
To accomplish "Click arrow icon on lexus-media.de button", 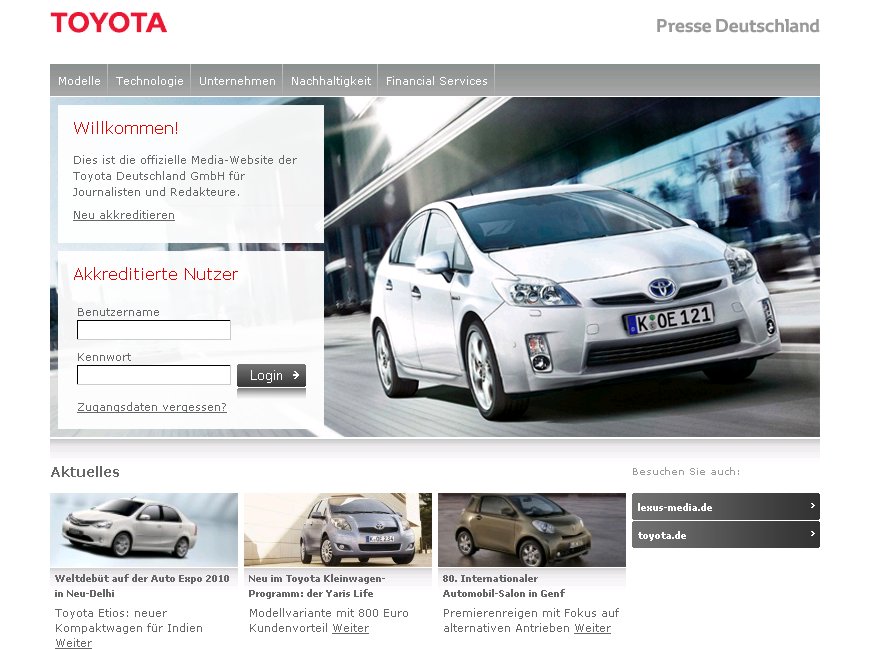I will click(812, 505).
